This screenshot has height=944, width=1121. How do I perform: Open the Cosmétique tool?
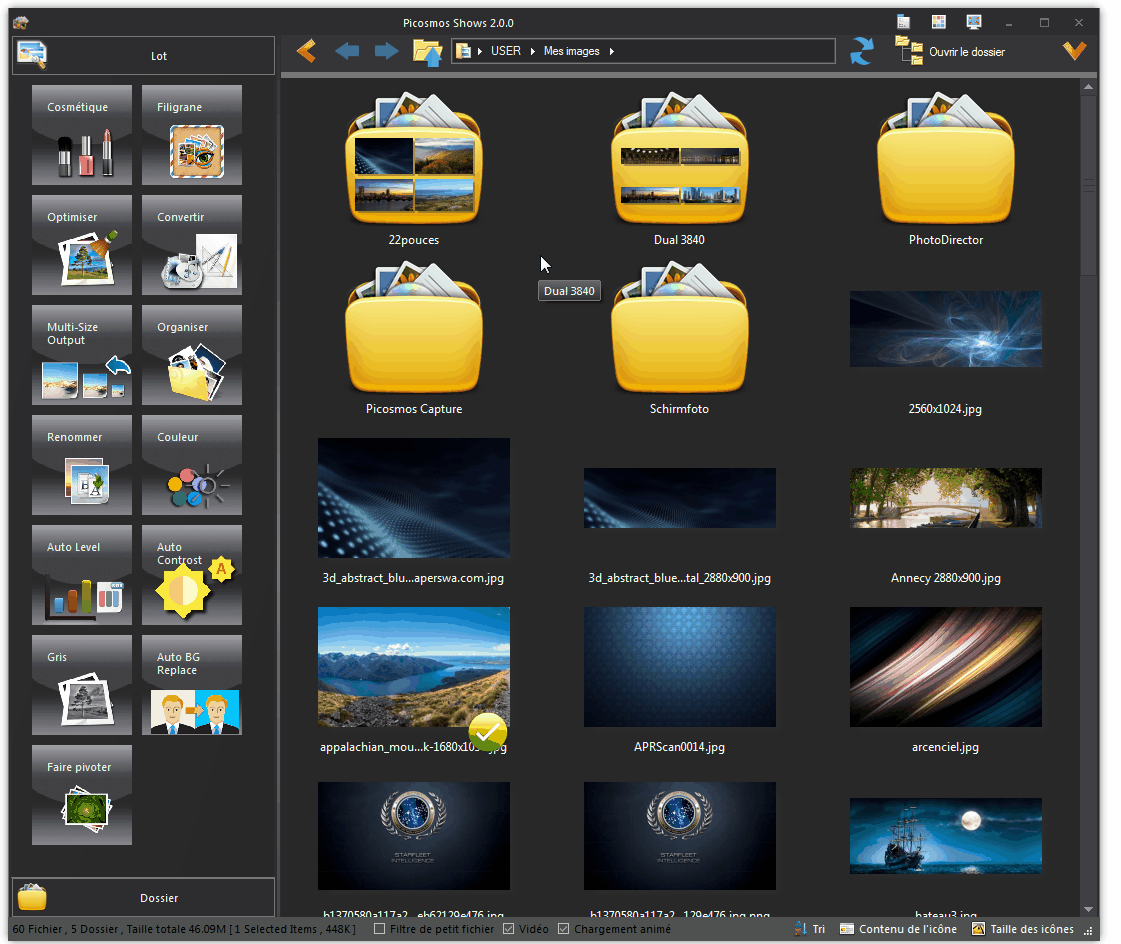point(82,135)
